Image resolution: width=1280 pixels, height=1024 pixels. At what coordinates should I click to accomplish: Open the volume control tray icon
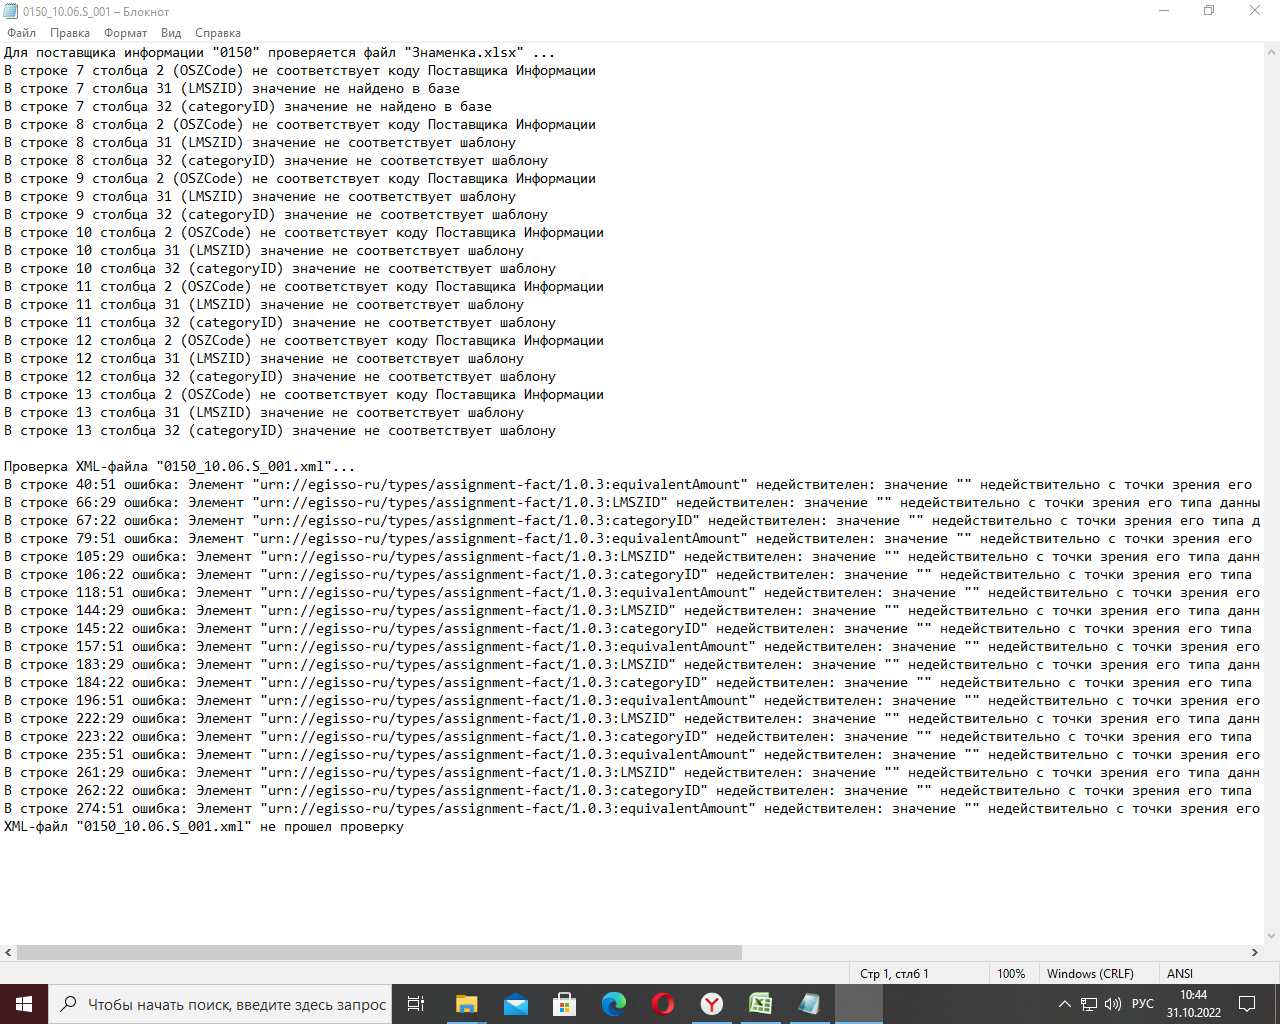coord(1113,1004)
